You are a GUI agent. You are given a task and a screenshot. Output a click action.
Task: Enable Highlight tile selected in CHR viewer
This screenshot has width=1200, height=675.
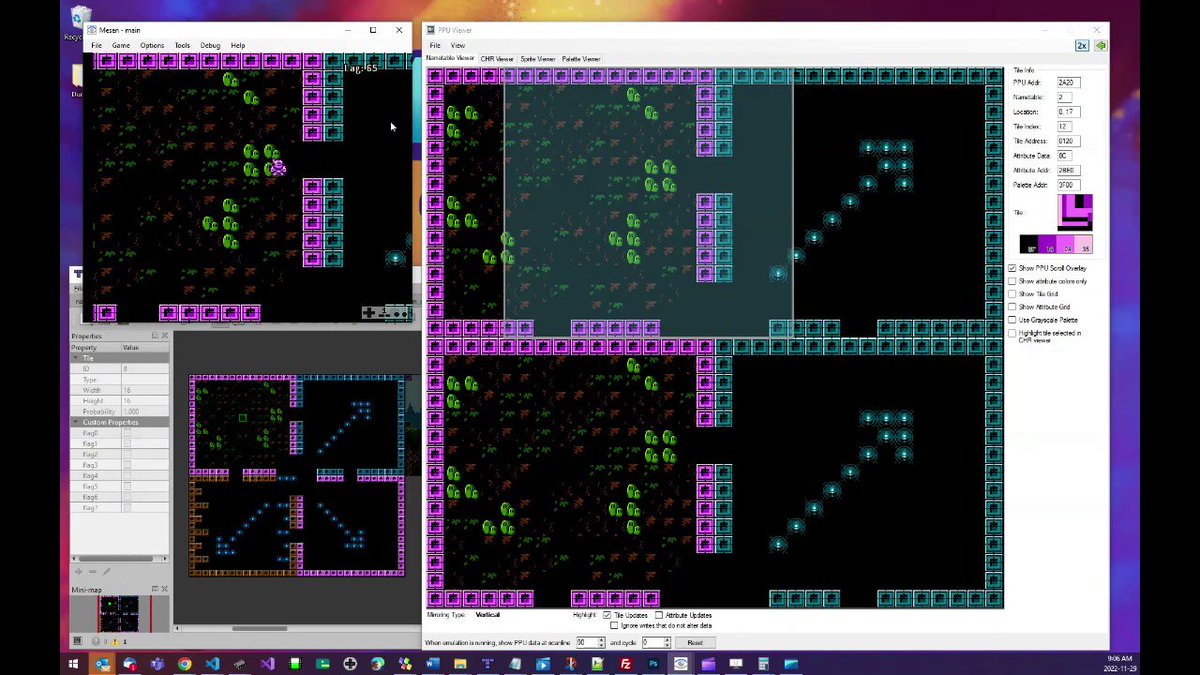[x=1012, y=333]
